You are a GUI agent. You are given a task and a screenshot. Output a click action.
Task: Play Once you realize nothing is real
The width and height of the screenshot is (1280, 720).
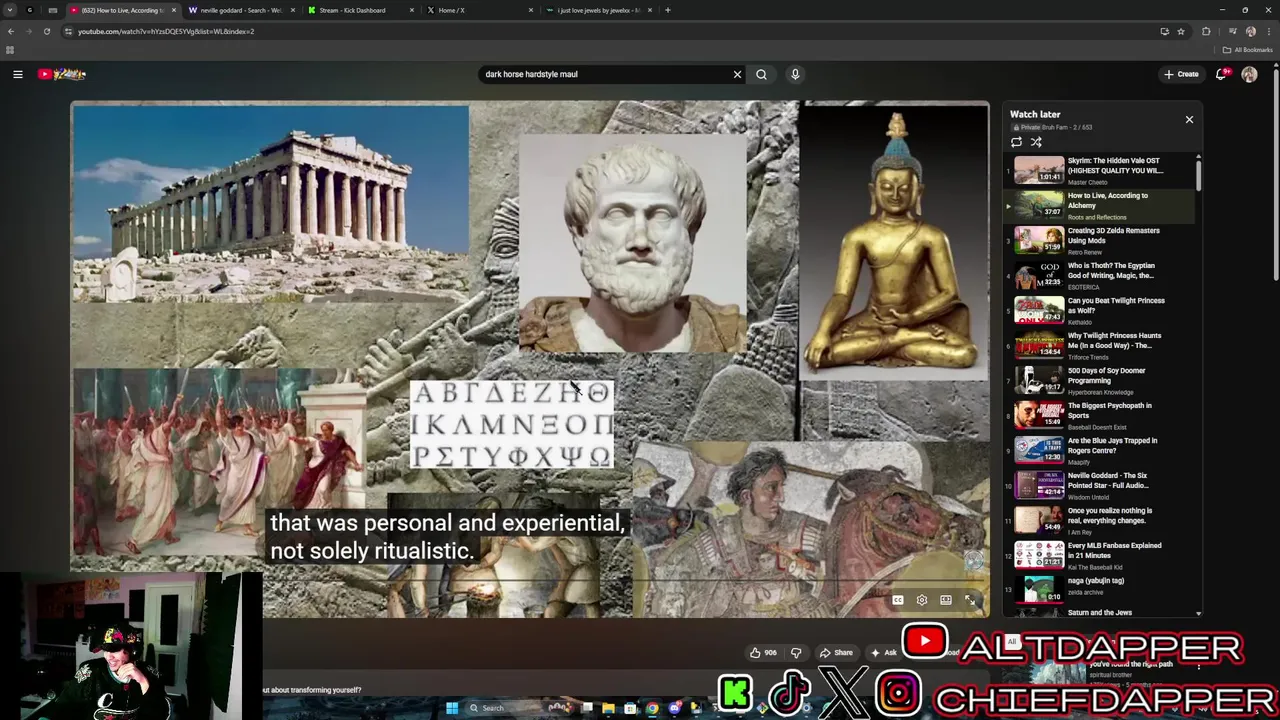click(1100, 520)
